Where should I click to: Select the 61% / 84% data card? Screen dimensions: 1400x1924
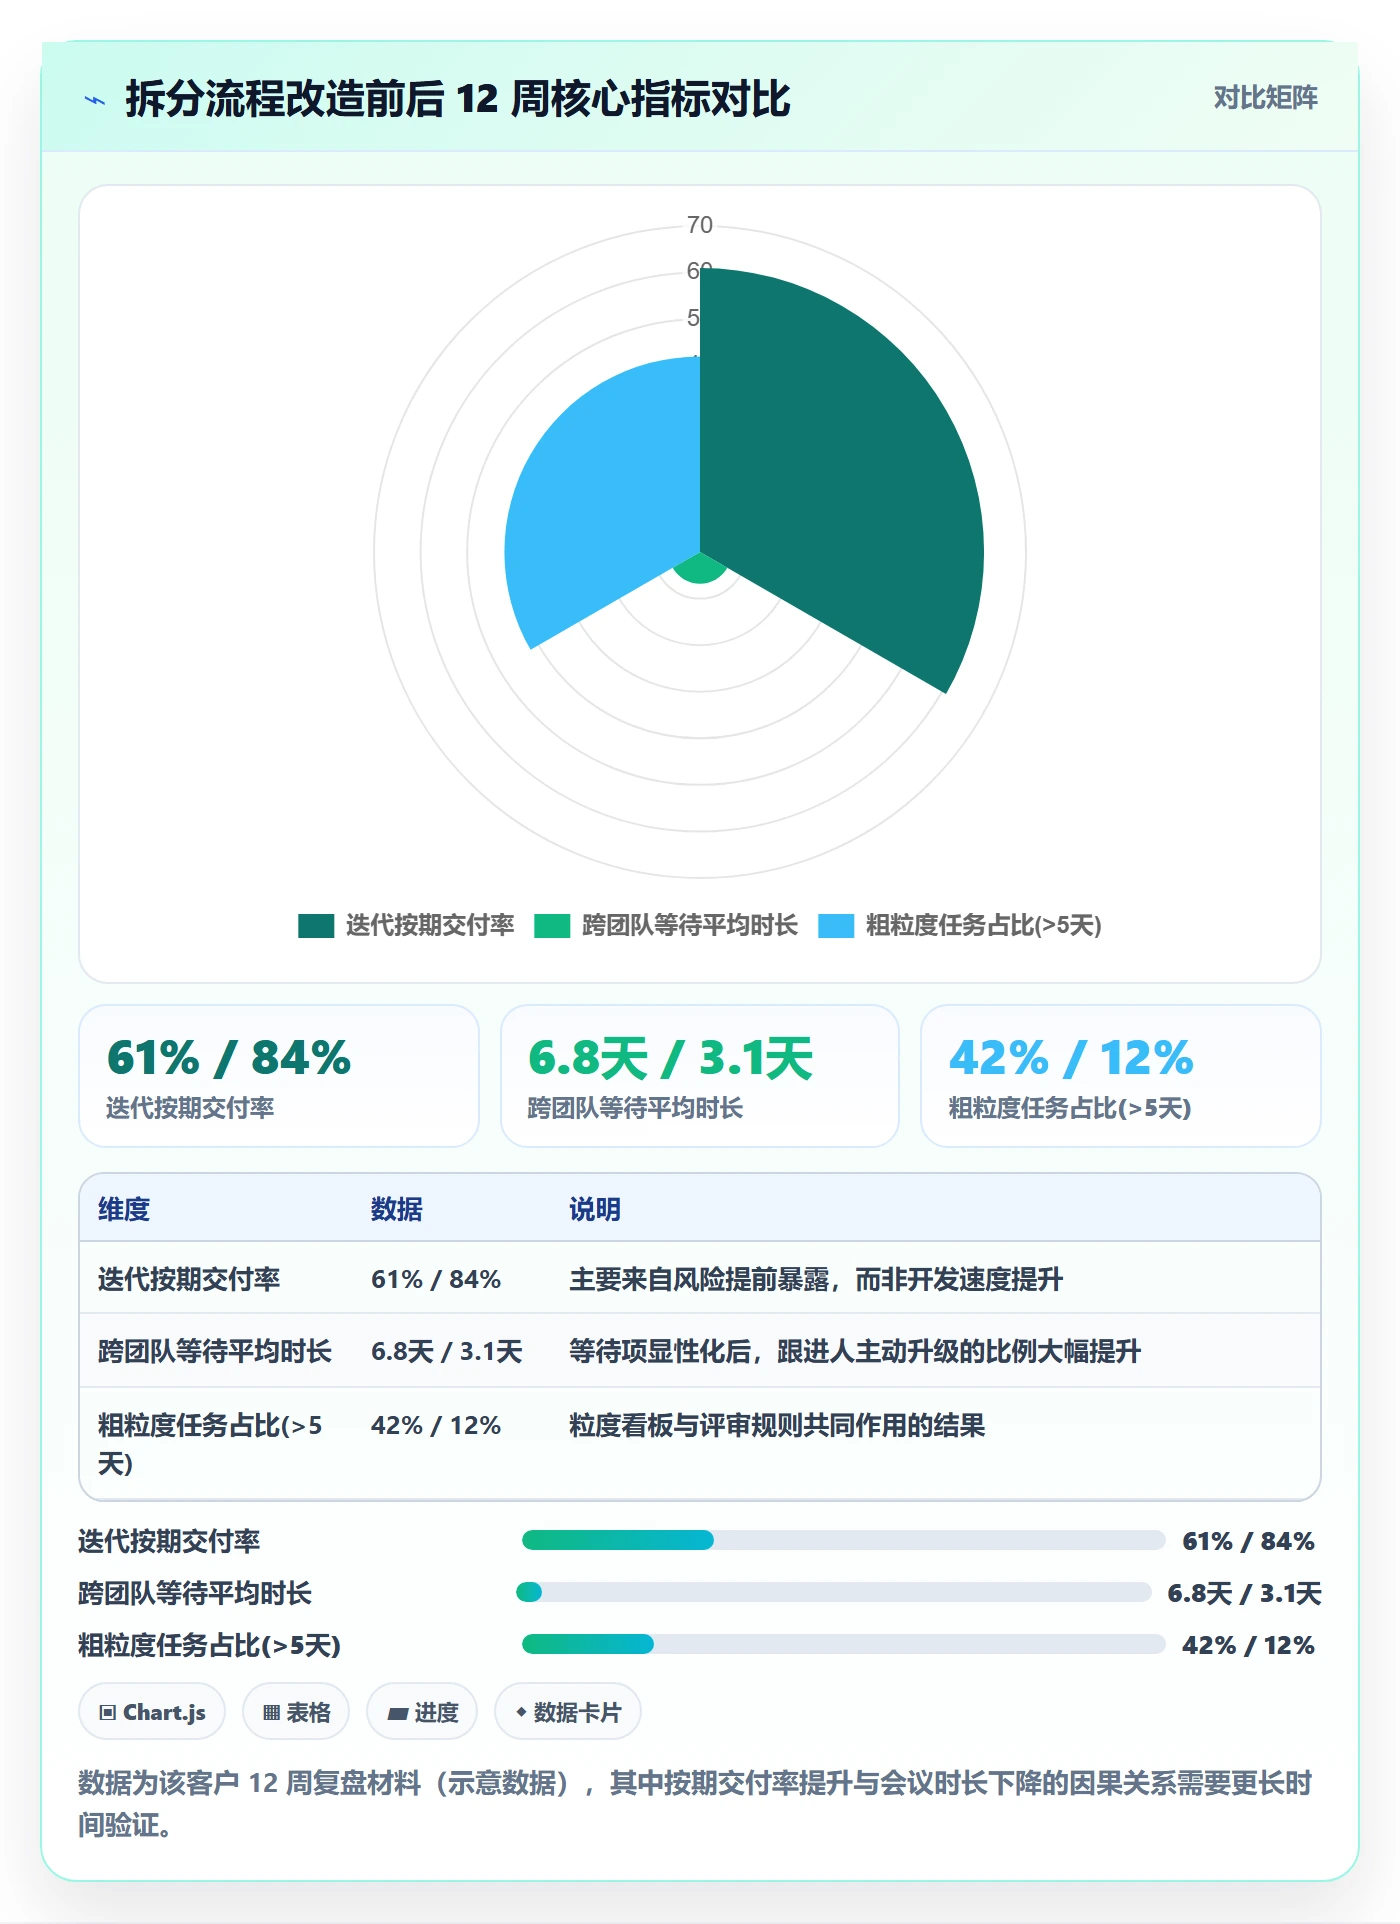[279, 1076]
